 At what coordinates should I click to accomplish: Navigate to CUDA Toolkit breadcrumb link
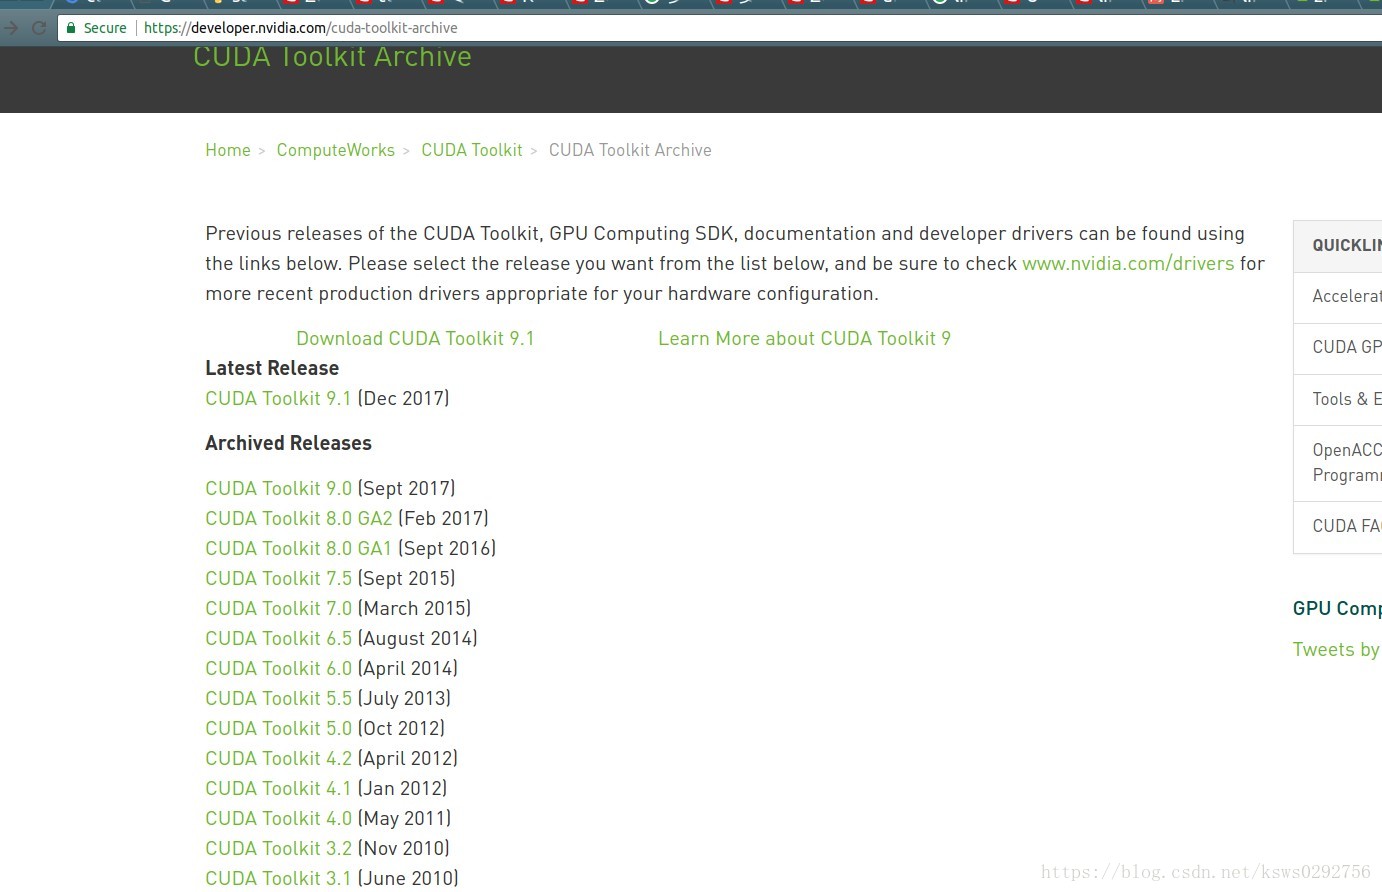[472, 150]
